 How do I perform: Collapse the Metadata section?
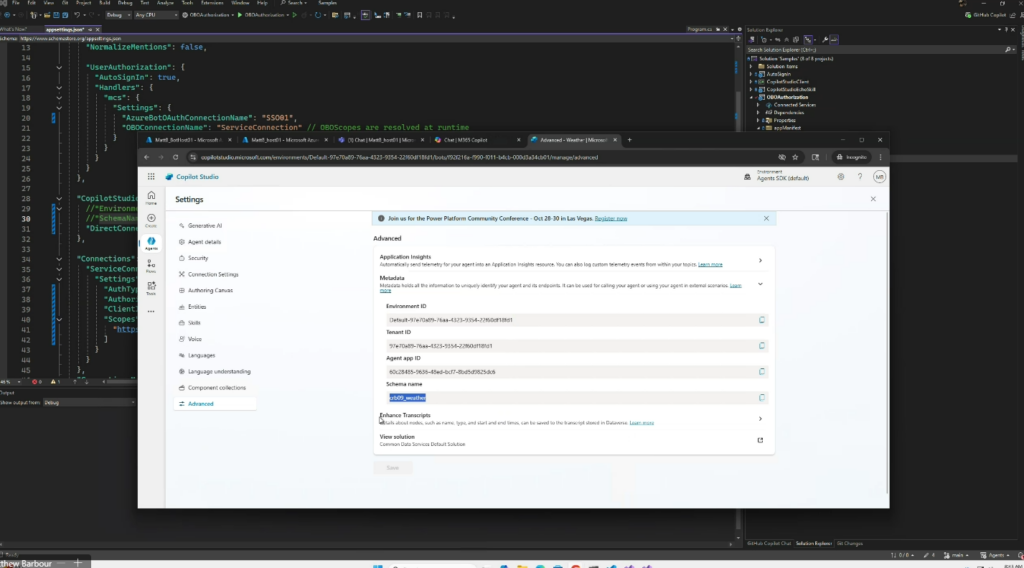tap(760, 284)
